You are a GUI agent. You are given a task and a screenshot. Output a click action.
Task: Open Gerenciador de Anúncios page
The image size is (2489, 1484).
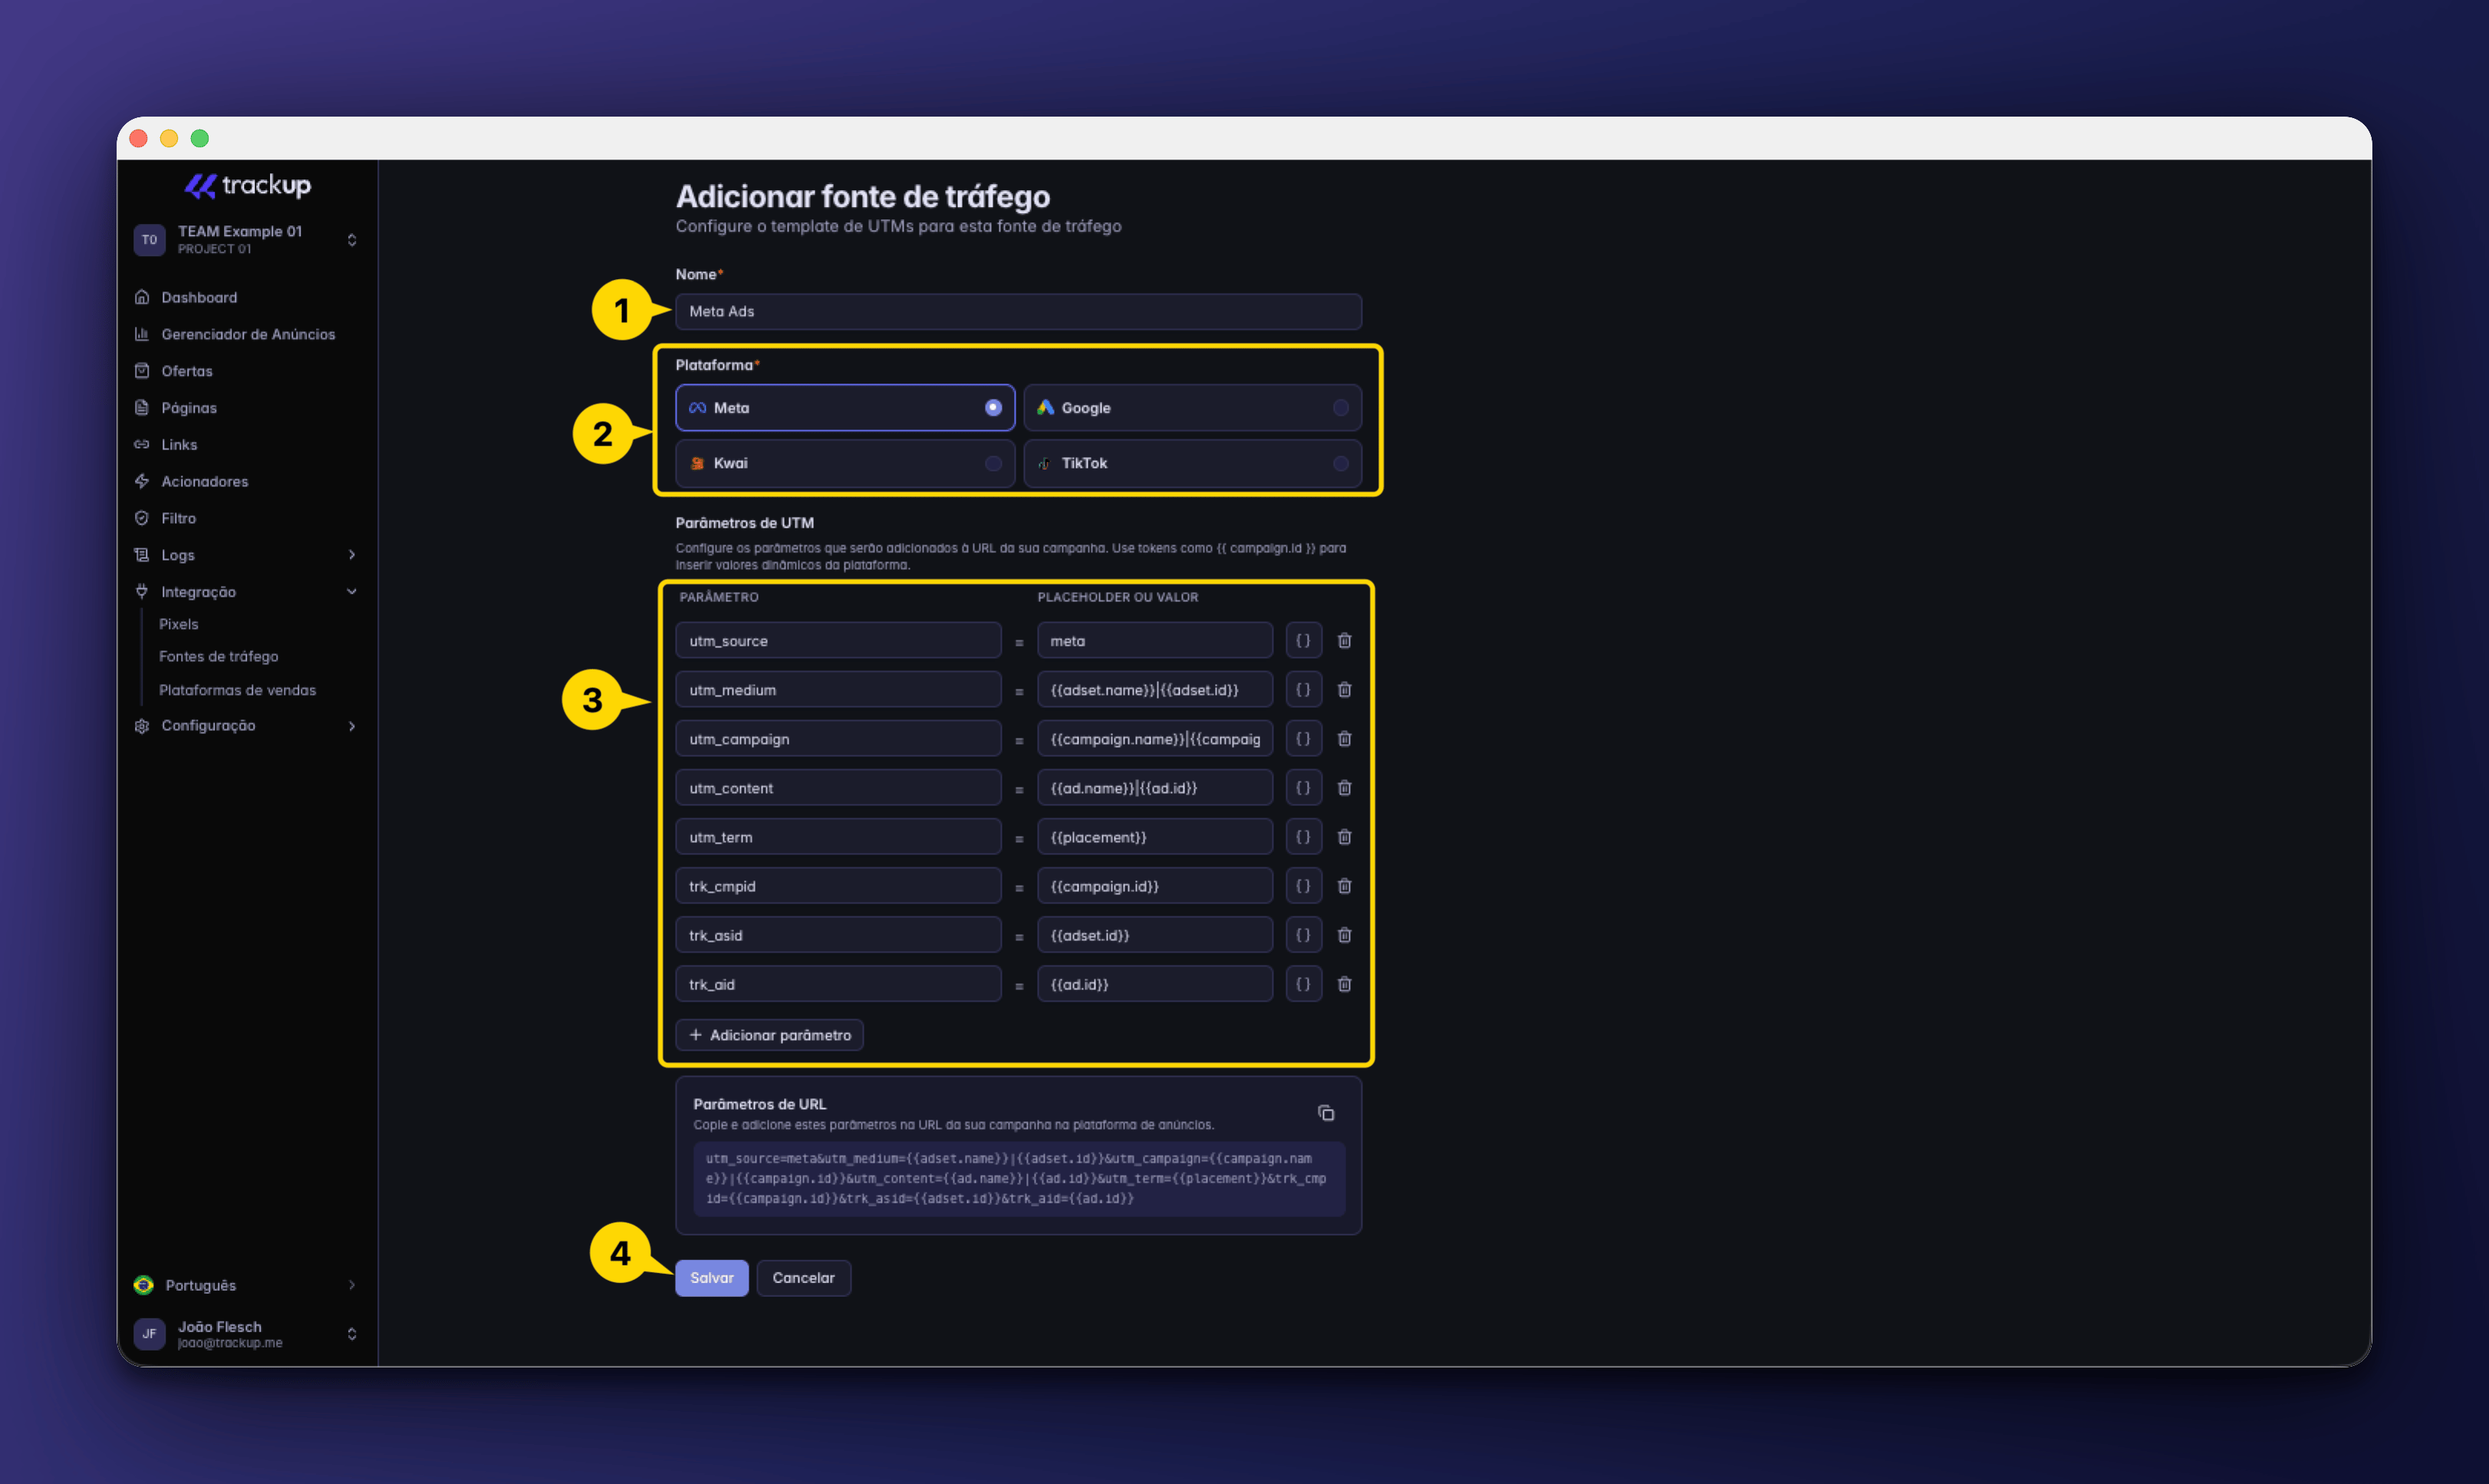click(x=247, y=334)
